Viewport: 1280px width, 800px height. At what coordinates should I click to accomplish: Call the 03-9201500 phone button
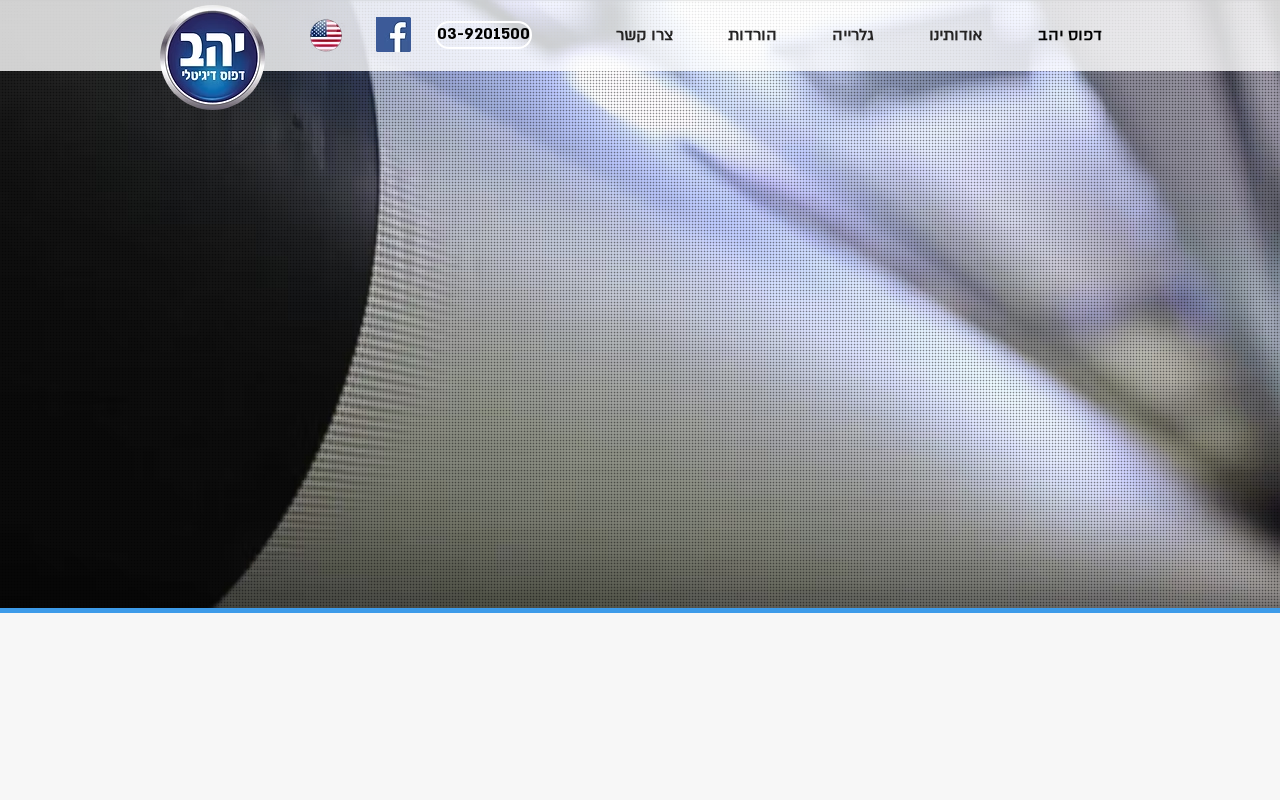(x=483, y=35)
